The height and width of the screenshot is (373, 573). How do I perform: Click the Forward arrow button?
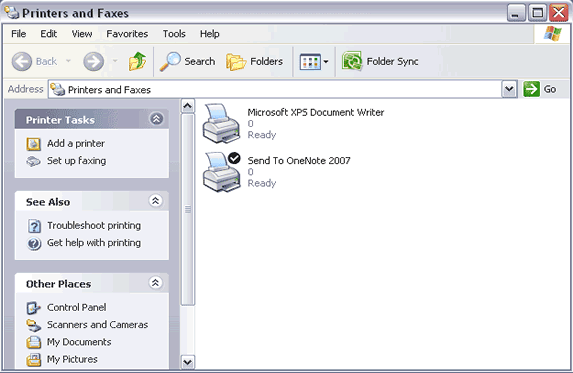[x=94, y=61]
